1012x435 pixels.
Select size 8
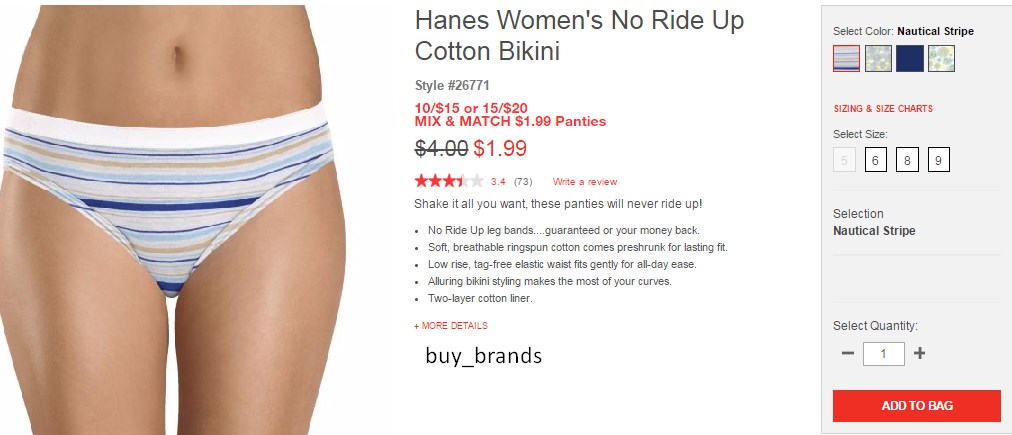point(907,159)
